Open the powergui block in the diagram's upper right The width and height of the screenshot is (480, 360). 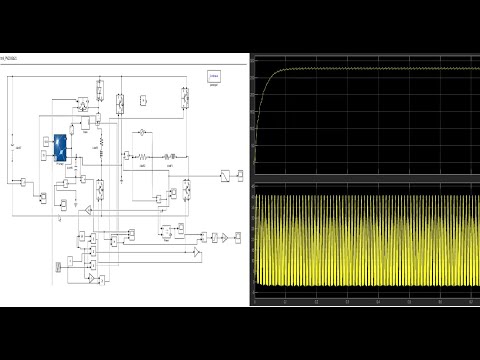tap(214, 76)
